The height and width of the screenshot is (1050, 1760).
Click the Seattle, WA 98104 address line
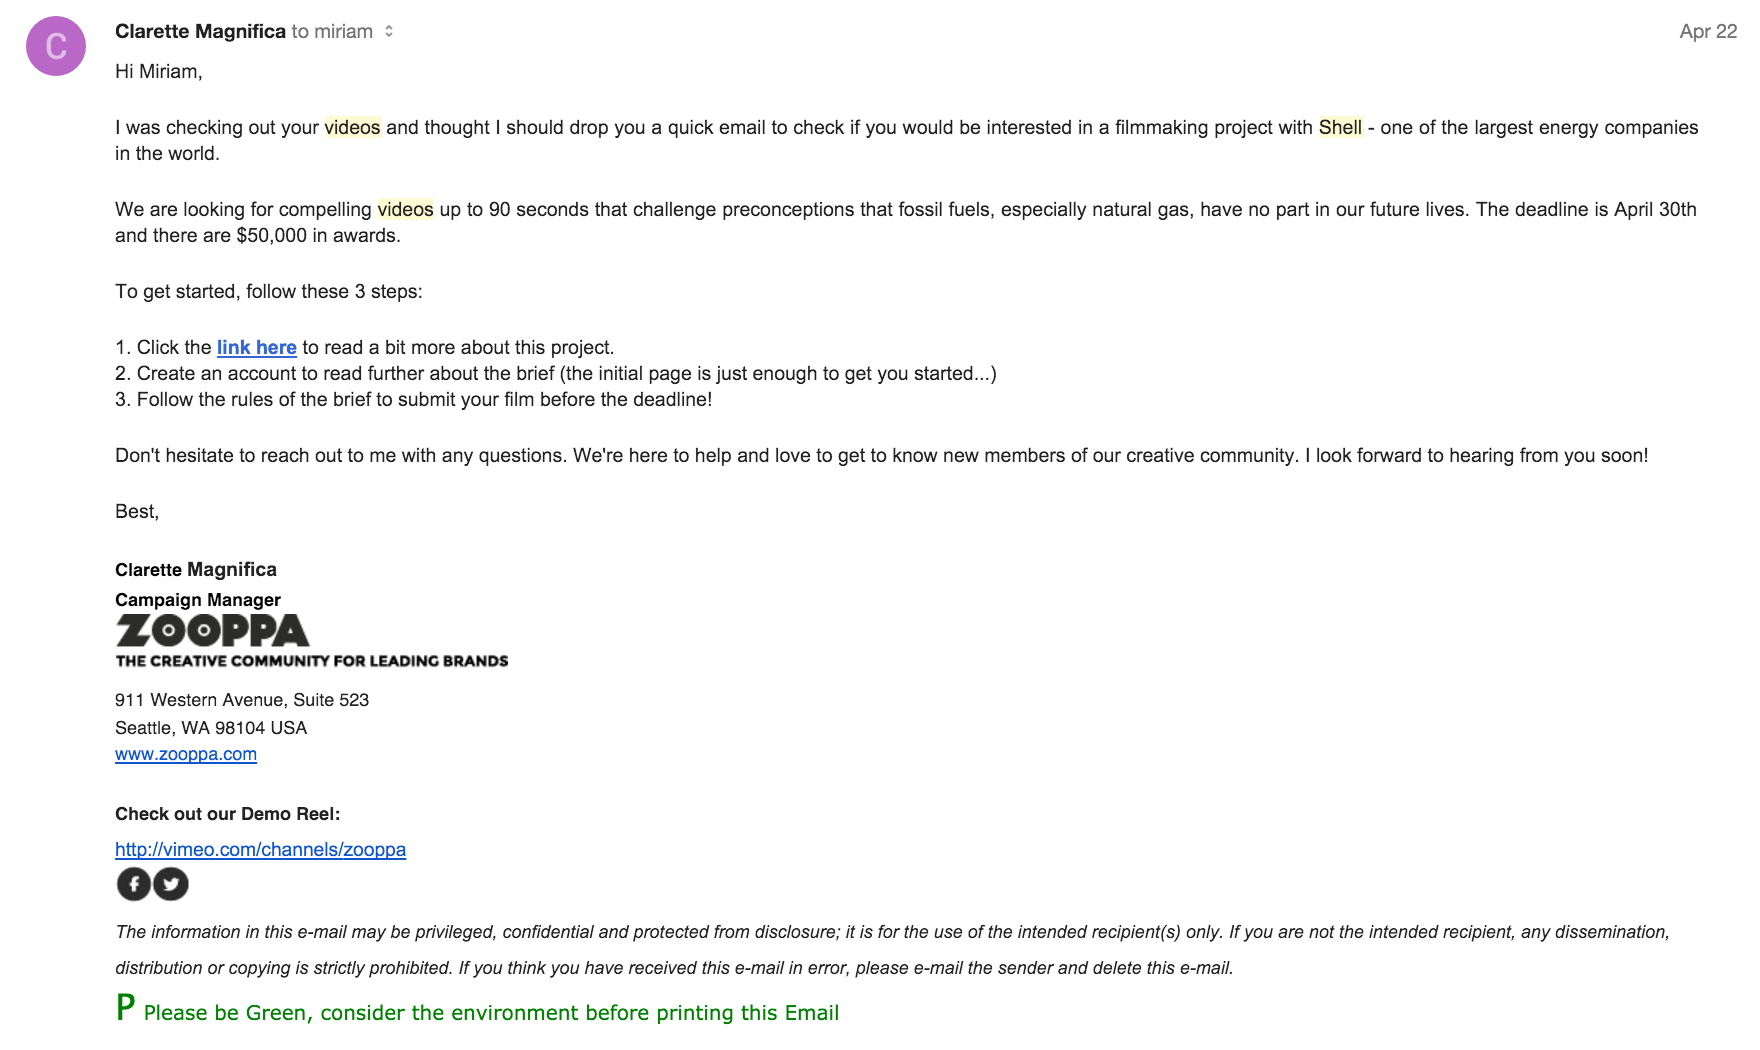(211, 728)
